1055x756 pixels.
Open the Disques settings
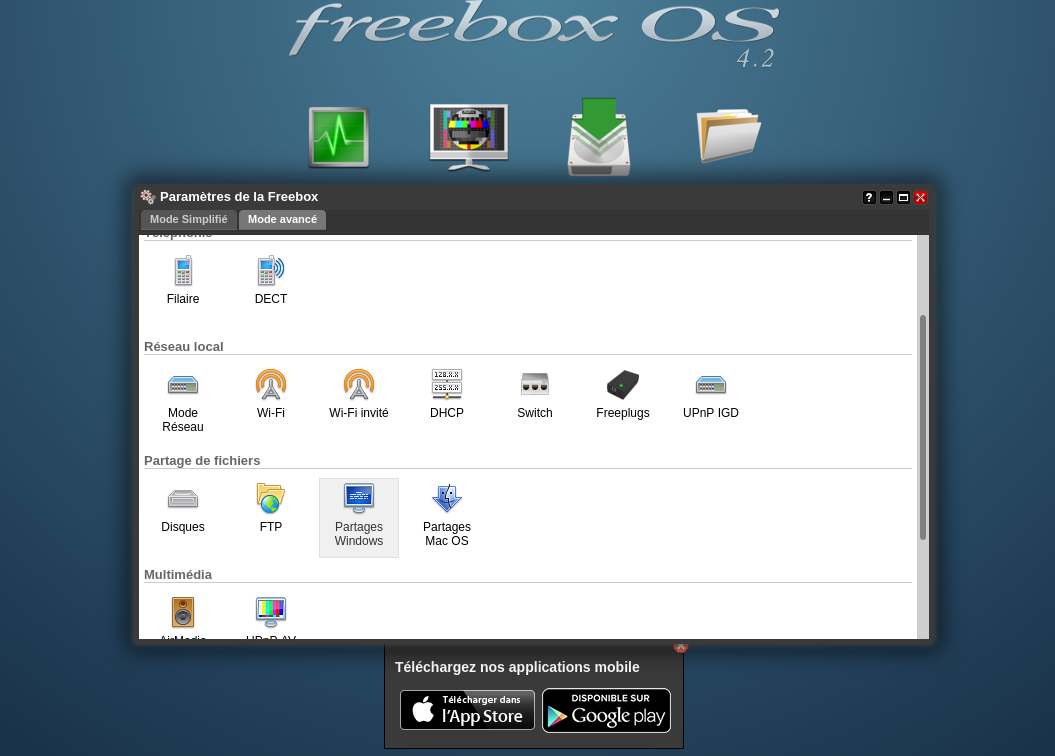coord(183,509)
